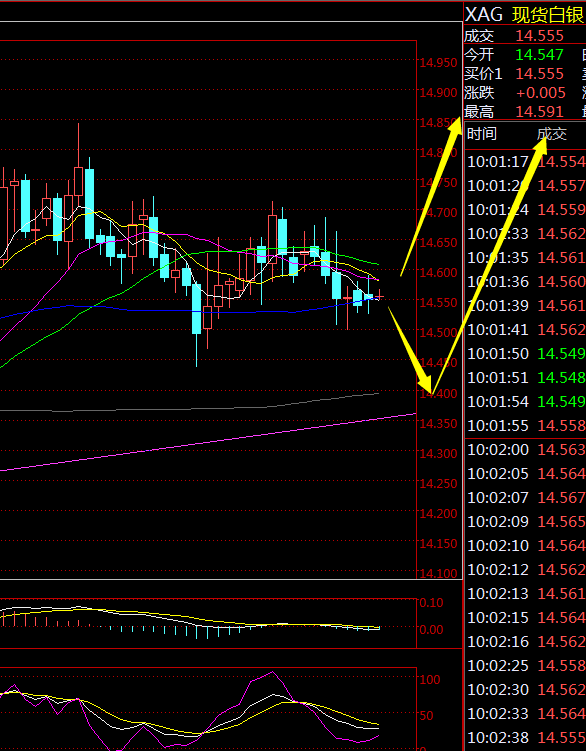The height and width of the screenshot is (751, 586).
Task: Select the tick row at 10:02:13
Action: (x=526, y=593)
